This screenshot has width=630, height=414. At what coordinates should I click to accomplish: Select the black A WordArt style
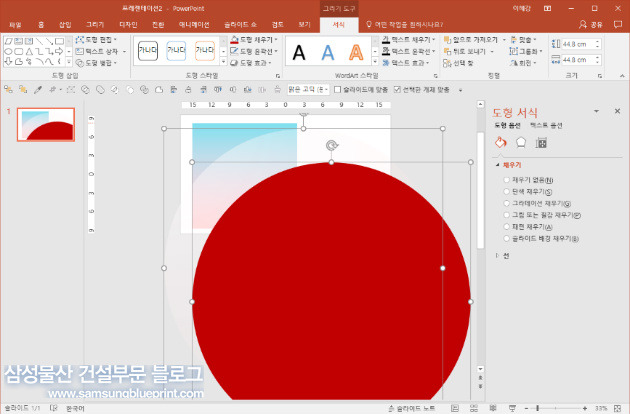click(299, 53)
